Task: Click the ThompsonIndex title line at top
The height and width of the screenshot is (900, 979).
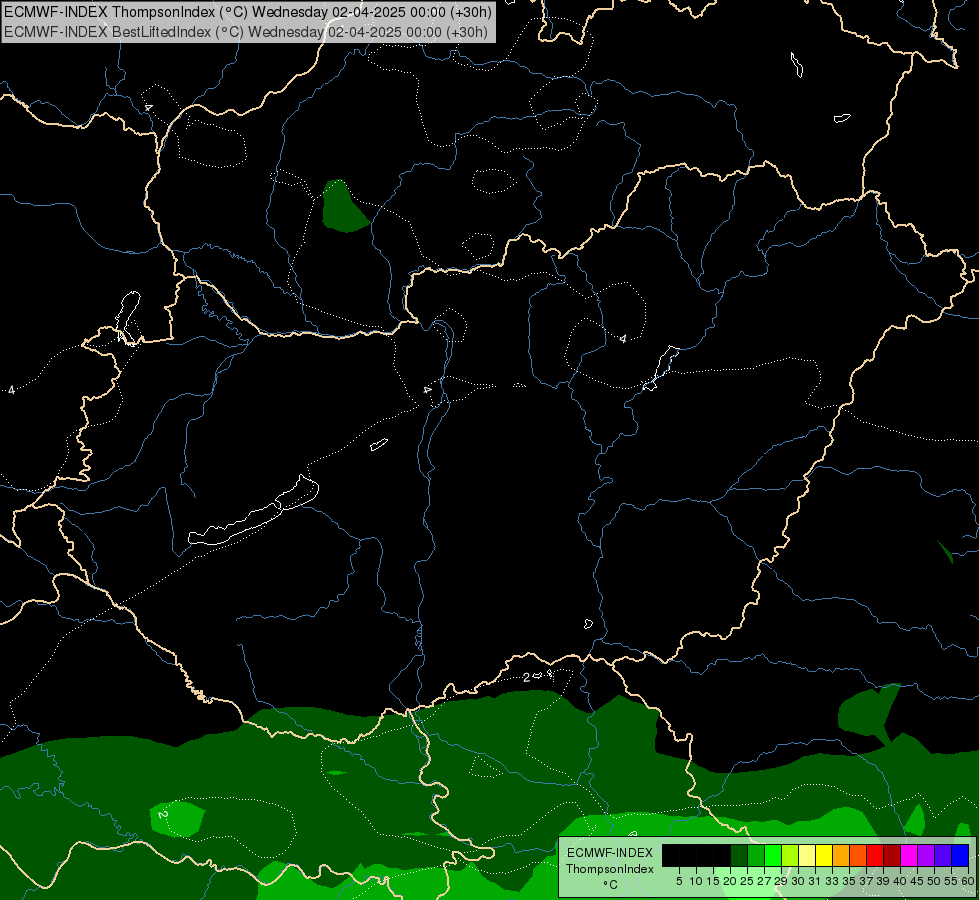Action: click(248, 12)
